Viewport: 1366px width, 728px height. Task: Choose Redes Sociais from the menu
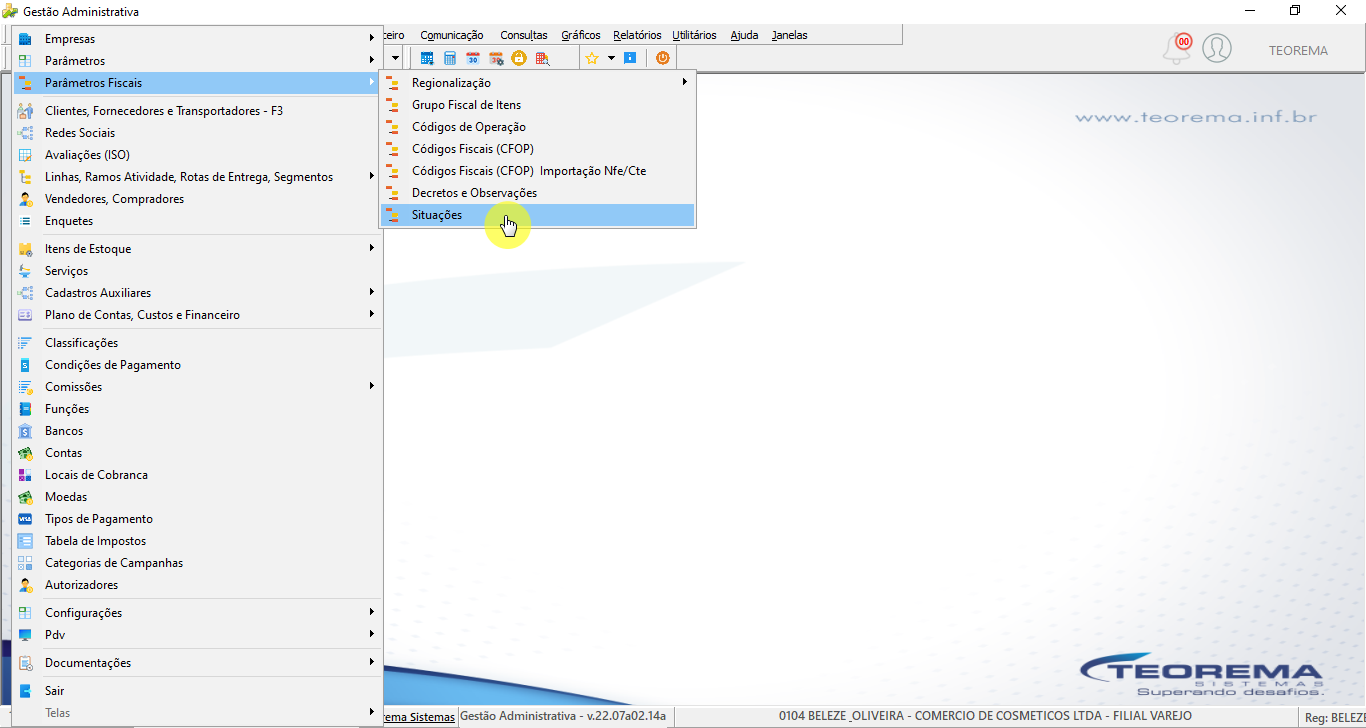198,133
